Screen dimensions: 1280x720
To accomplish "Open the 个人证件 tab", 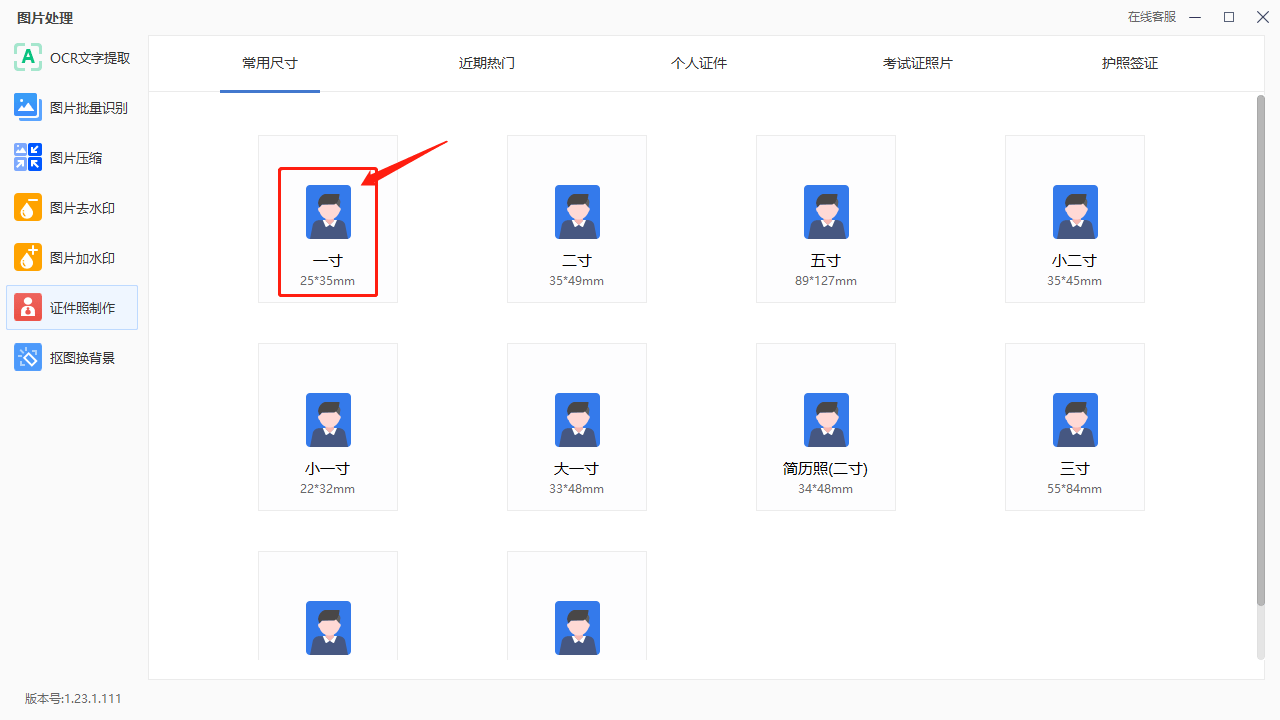I will point(699,63).
